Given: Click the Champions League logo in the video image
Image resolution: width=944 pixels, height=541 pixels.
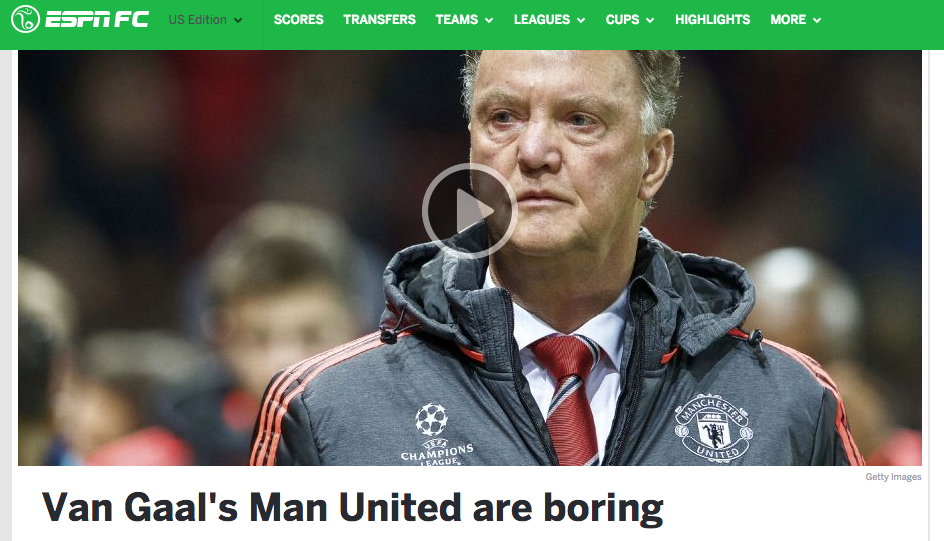Looking at the screenshot, I should tap(437, 434).
